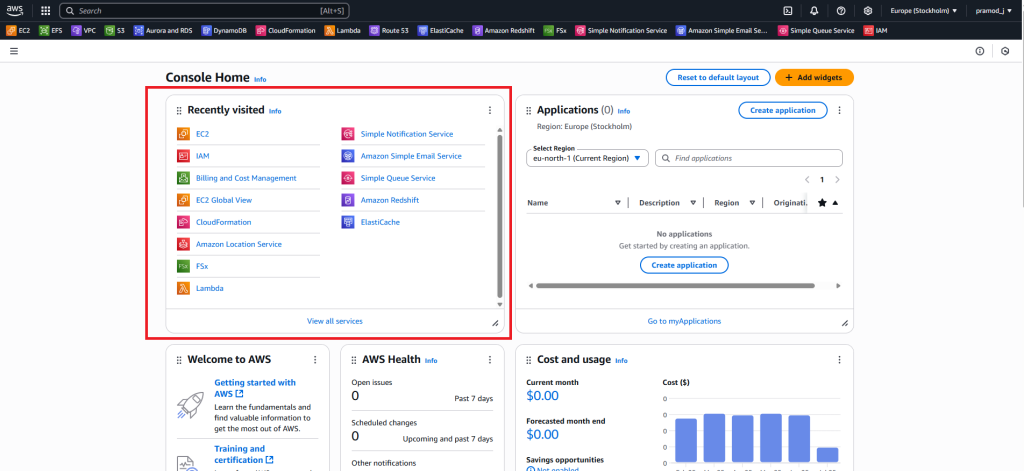1024x471 pixels.
Task: Open EC2 from the favorites bar
Action: pos(18,30)
